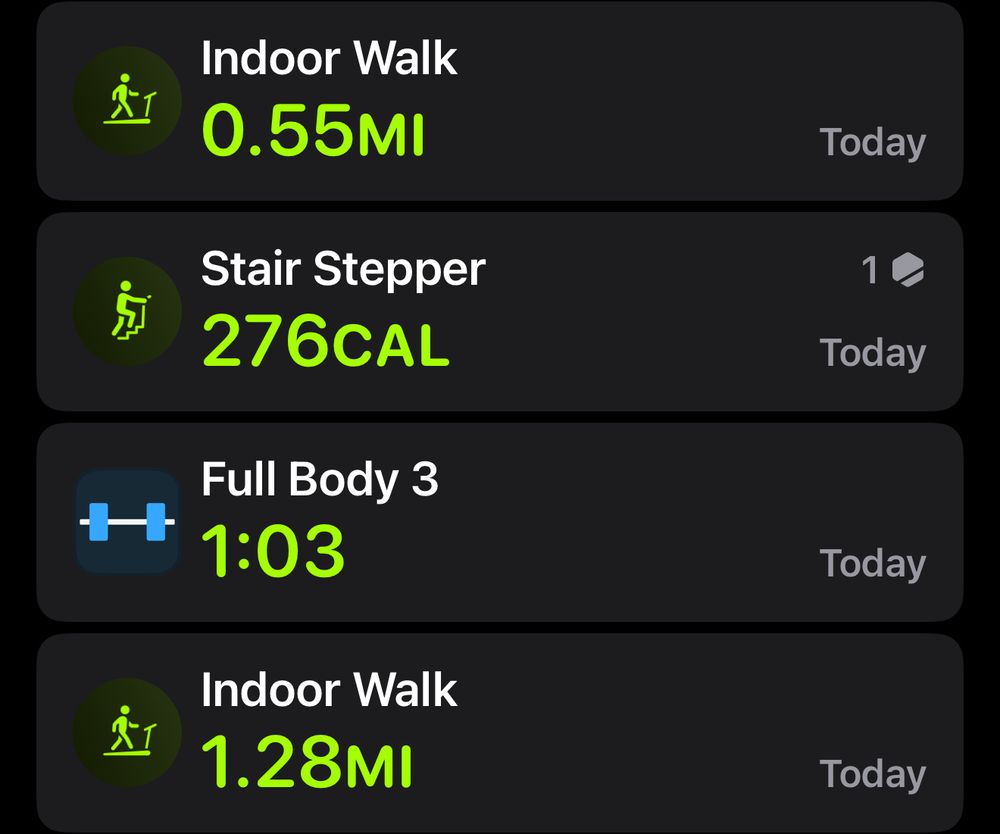Open the Stair Stepper 276CAL workout entry
The image size is (1000, 834).
click(500, 311)
